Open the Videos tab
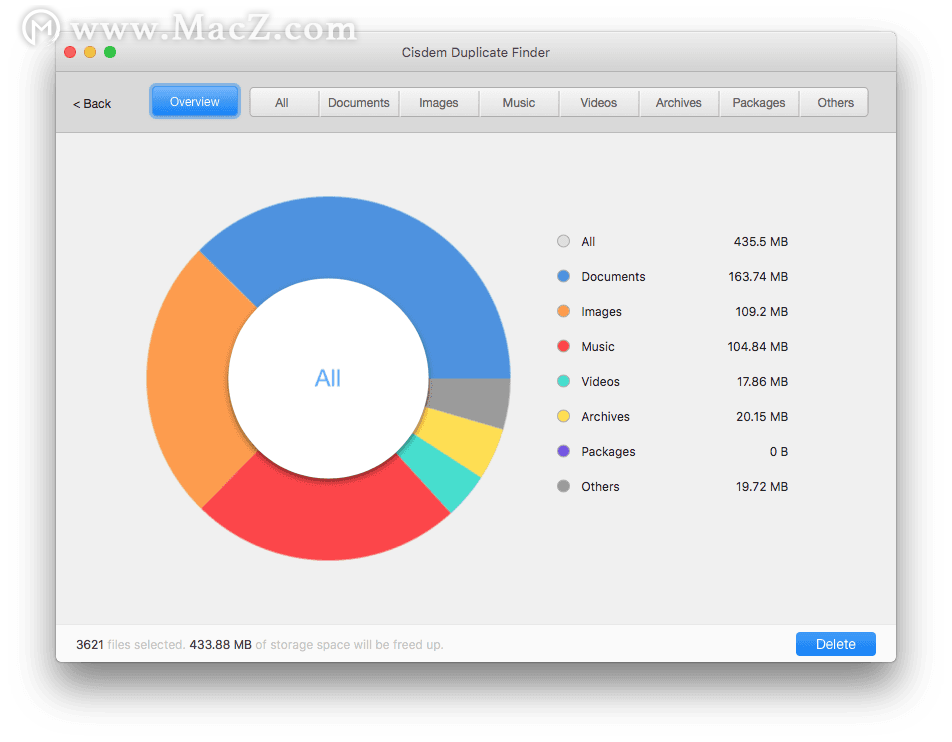 (599, 103)
